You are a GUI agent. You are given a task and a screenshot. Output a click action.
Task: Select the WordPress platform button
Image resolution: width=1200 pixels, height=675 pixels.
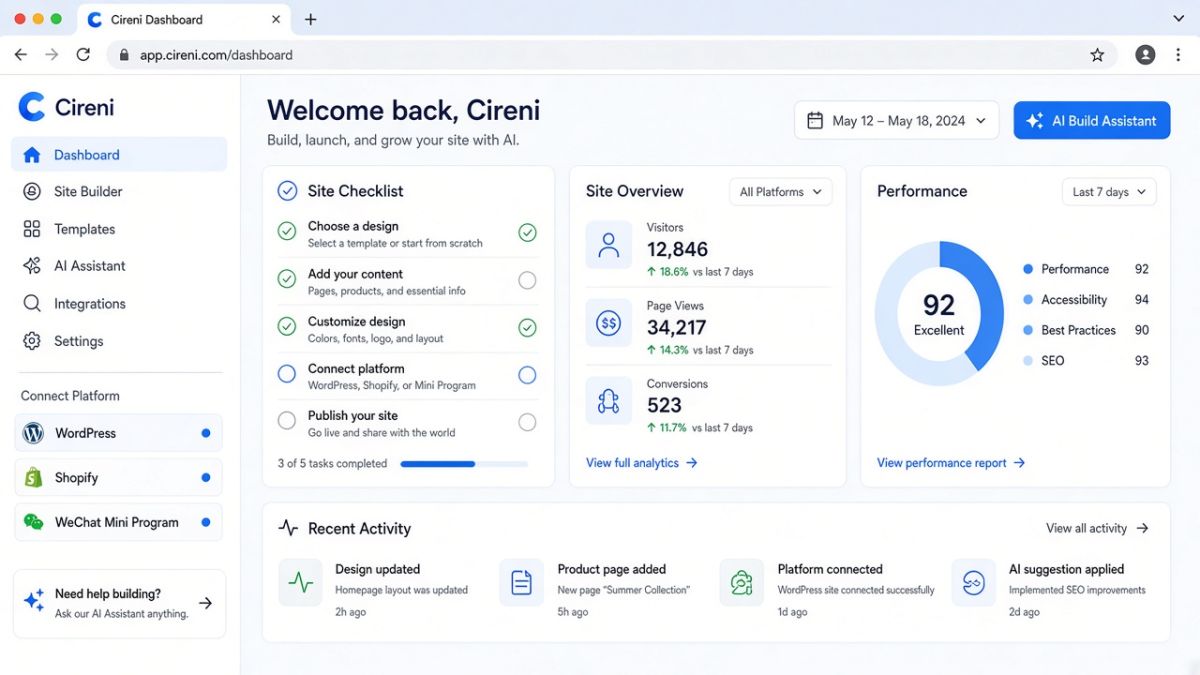click(x=118, y=433)
